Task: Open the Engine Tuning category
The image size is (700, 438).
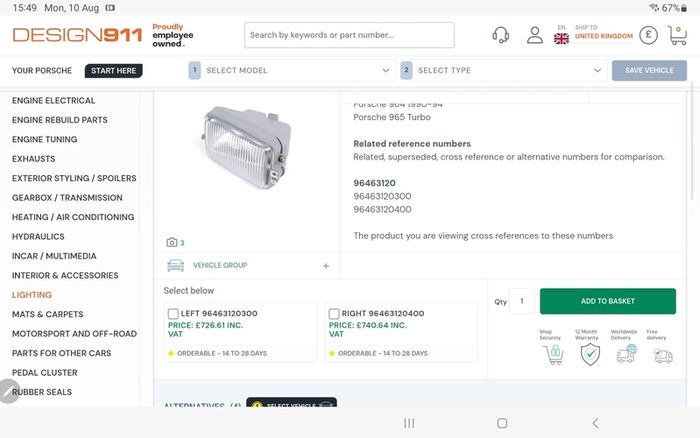Action: click(x=45, y=139)
